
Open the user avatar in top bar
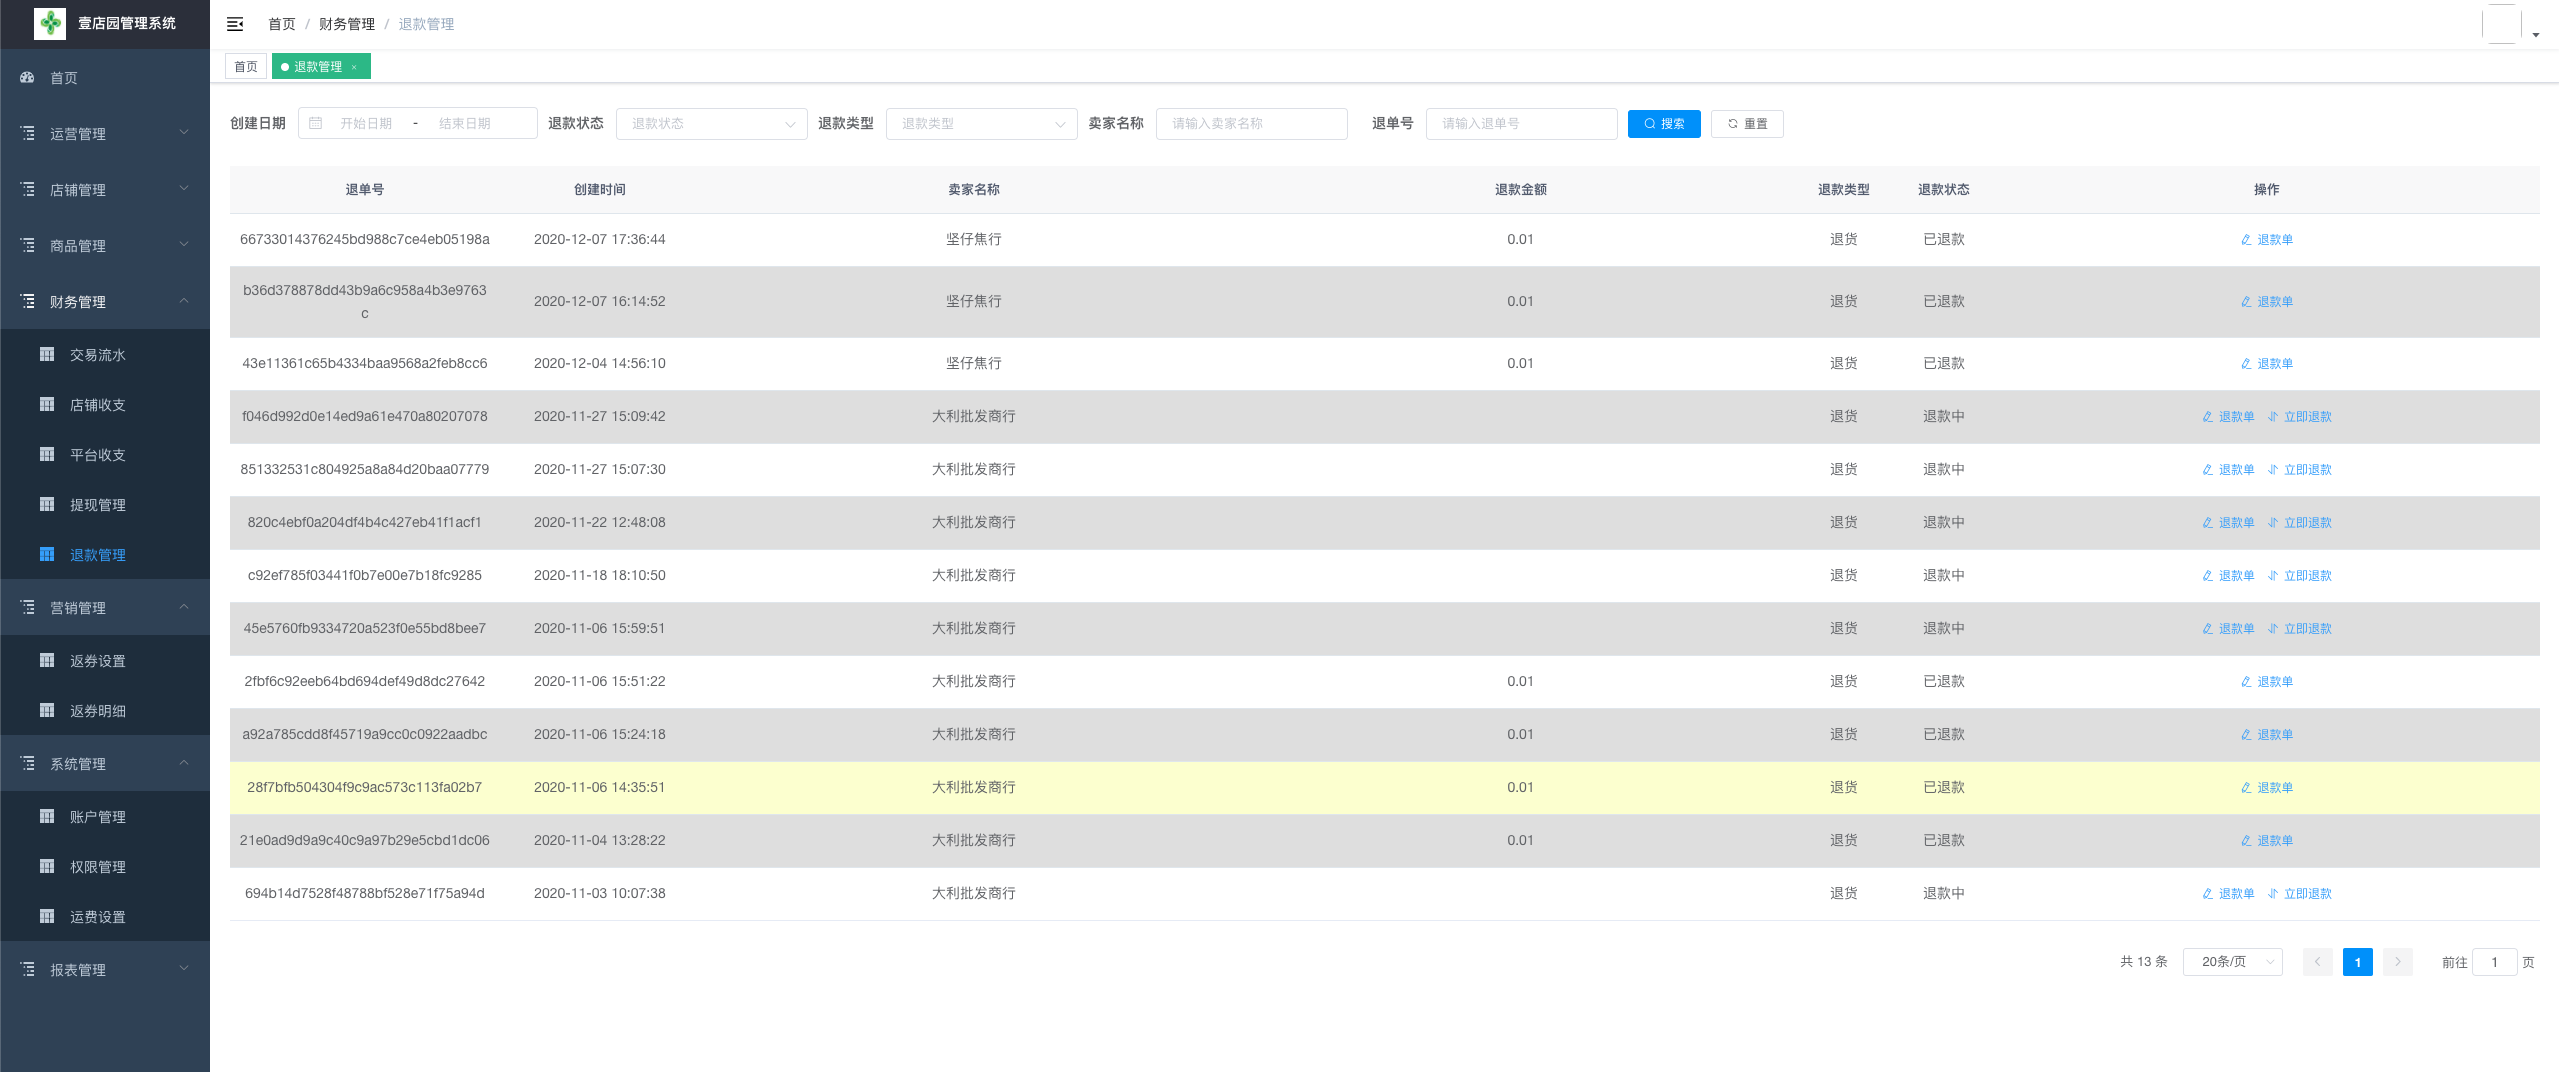click(x=2501, y=24)
